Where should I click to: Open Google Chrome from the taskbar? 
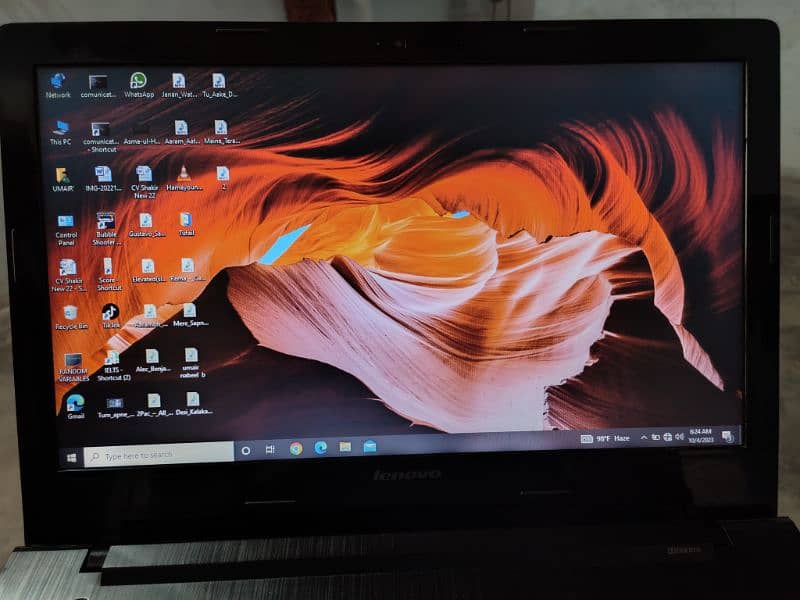pyautogui.click(x=296, y=448)
